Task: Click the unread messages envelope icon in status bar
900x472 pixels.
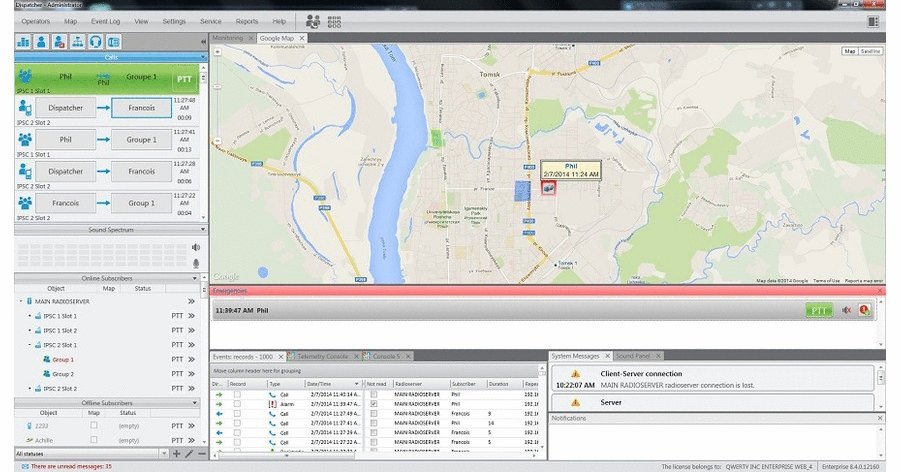Action: click(25, 466)
